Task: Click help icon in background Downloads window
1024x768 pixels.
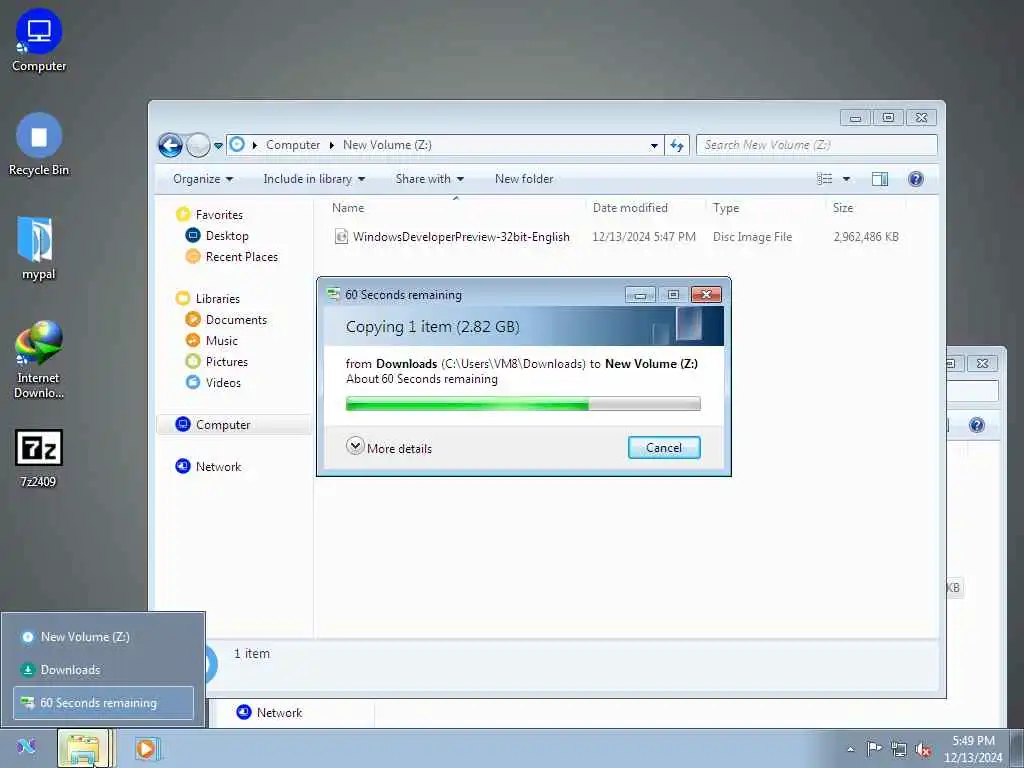Action: 976,425
